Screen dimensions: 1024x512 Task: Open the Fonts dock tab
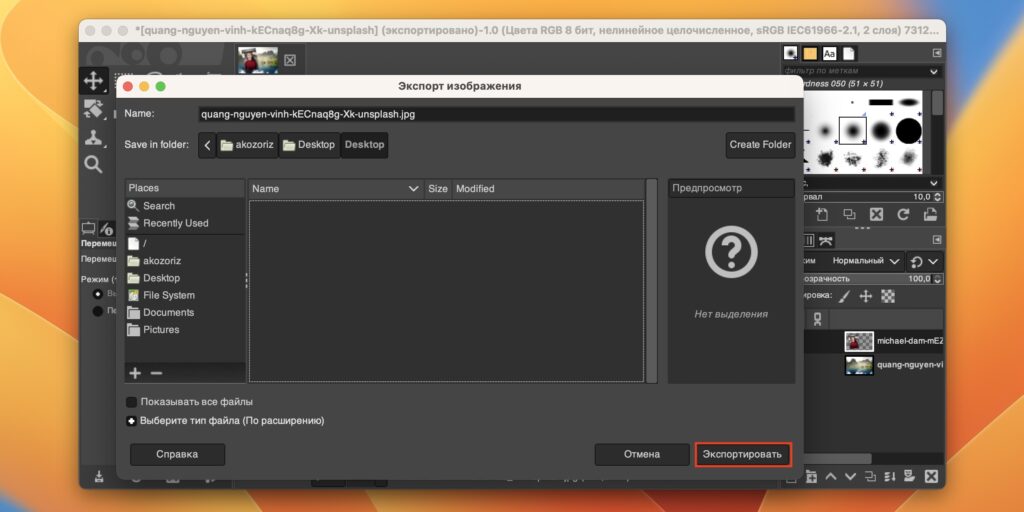[x=829, y=53]
